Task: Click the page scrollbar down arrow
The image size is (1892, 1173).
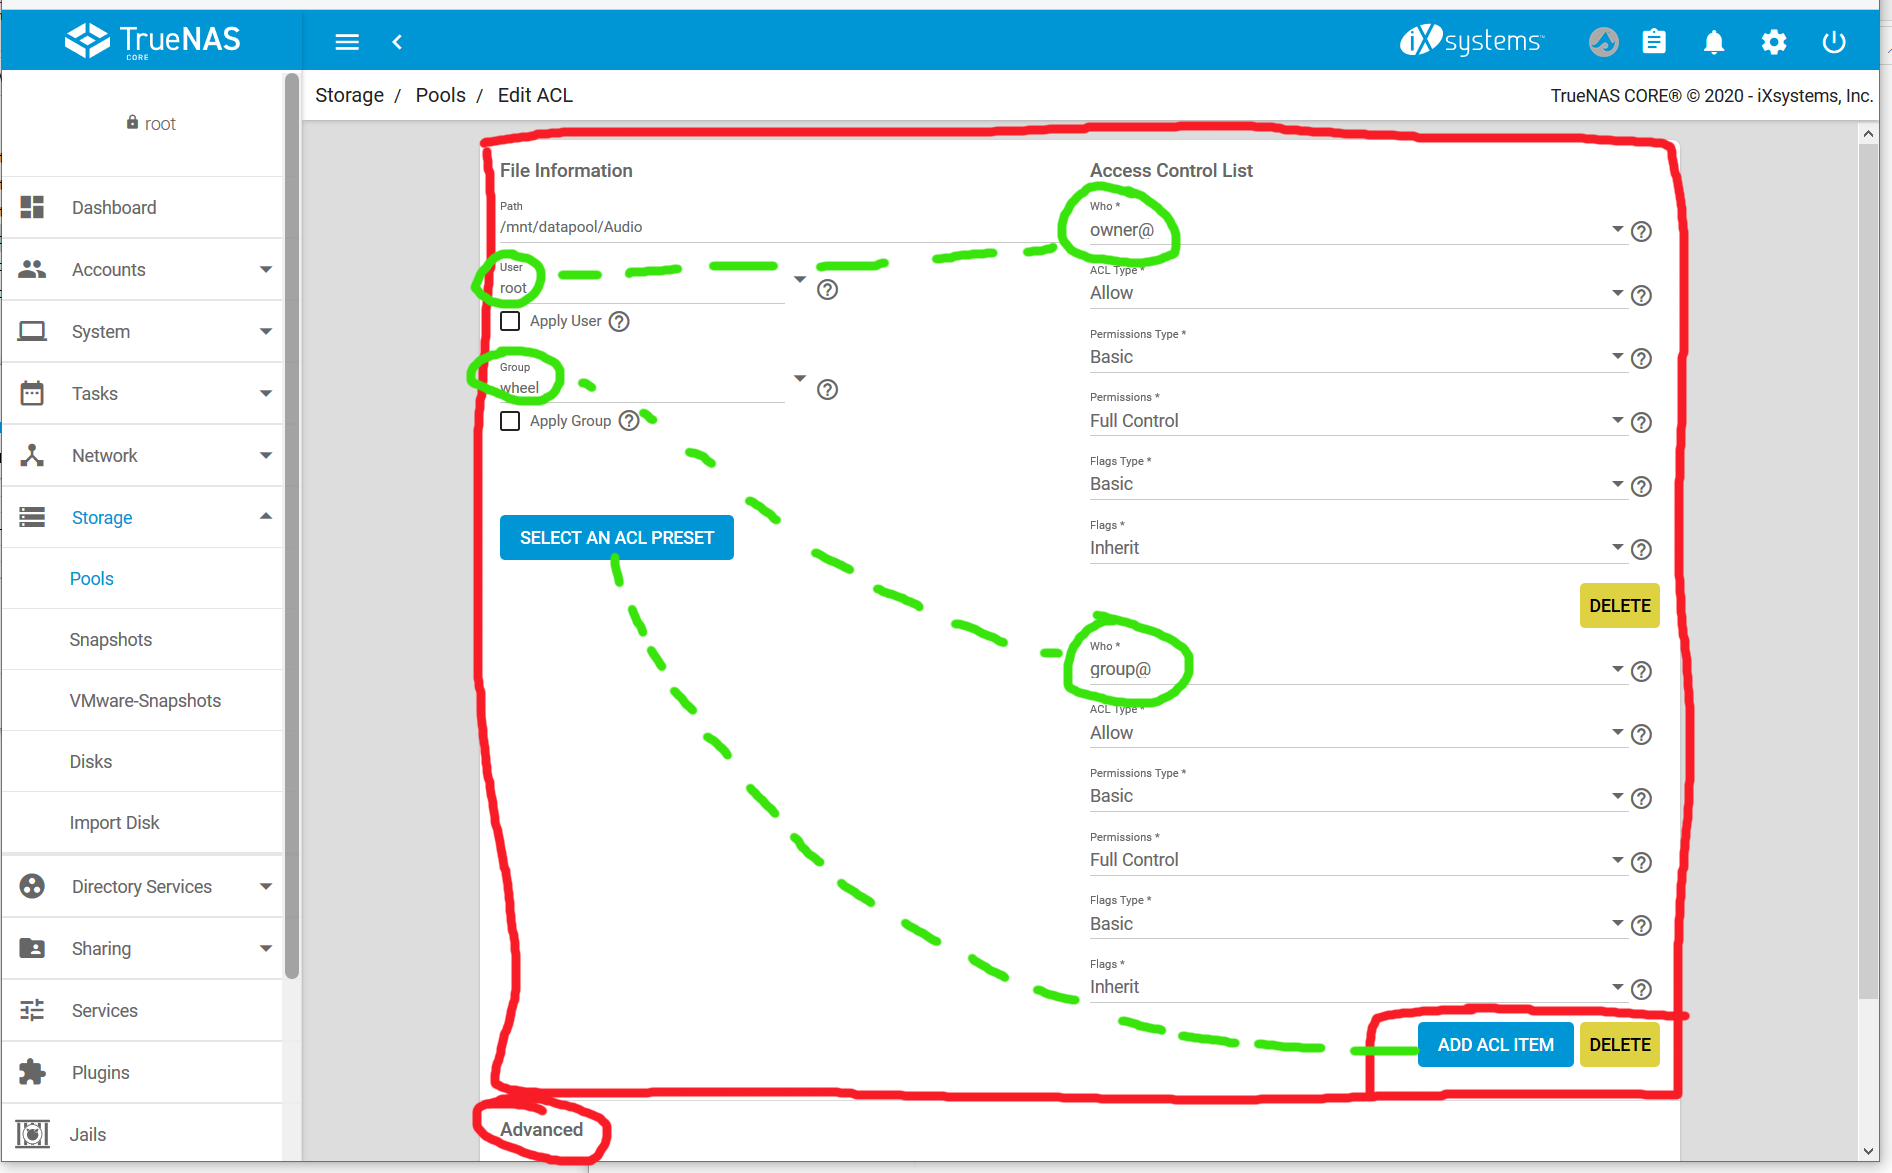Action: [1868, 1151]
